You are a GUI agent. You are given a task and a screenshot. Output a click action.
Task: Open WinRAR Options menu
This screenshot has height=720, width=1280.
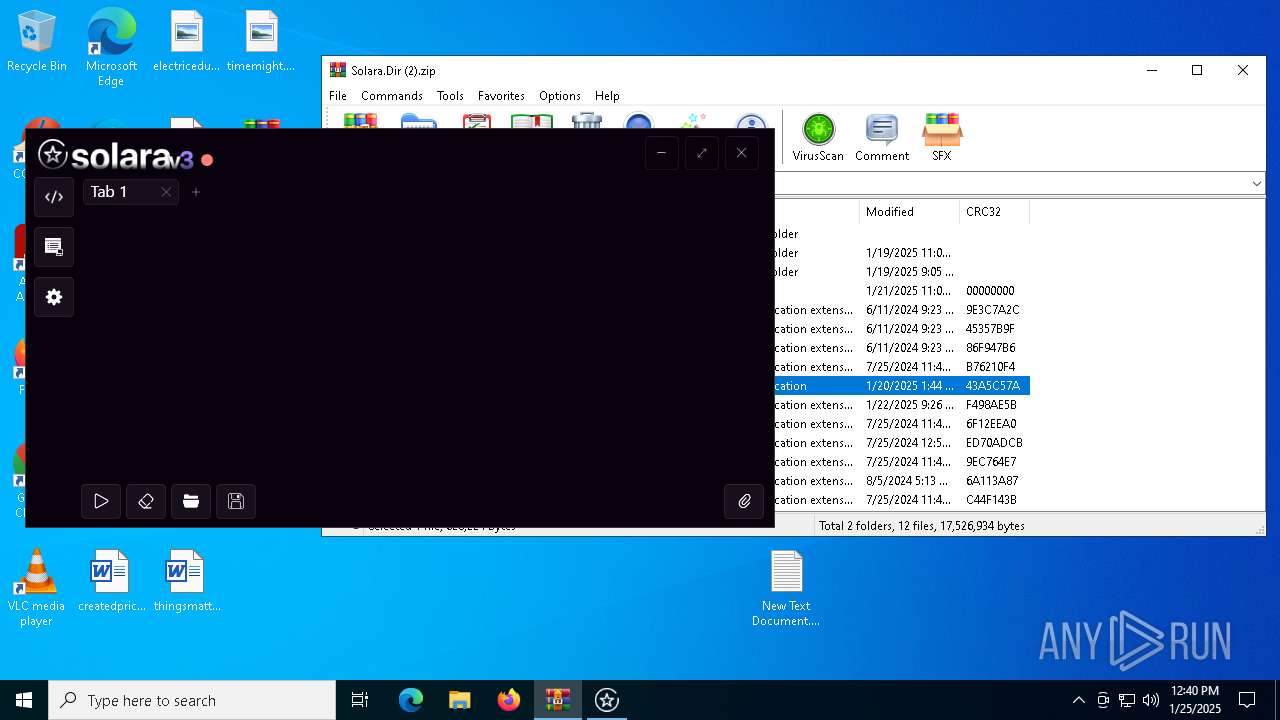coord(560,96)
